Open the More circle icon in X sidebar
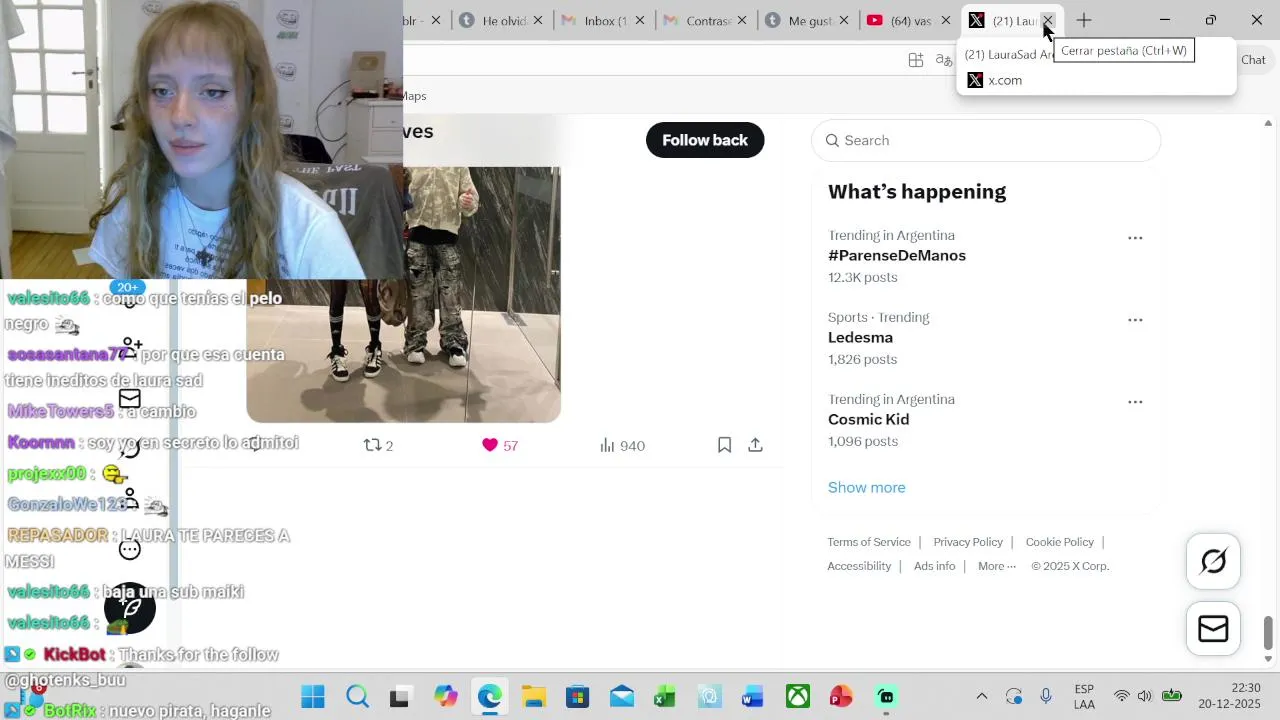 click(x=129, y=549)
